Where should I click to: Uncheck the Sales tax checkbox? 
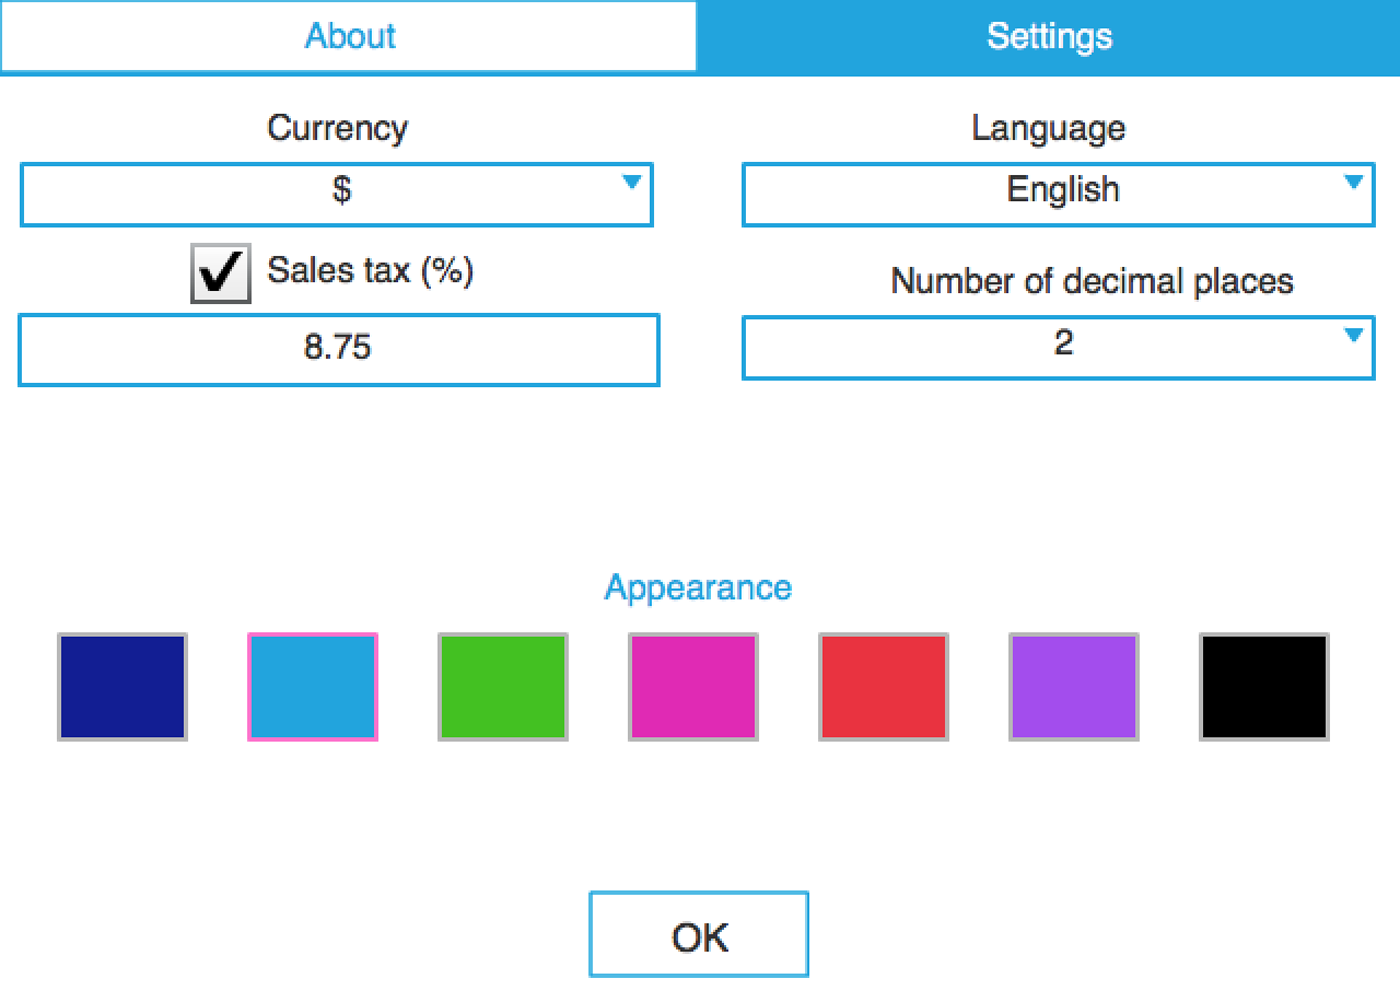[x=220, y=273]
